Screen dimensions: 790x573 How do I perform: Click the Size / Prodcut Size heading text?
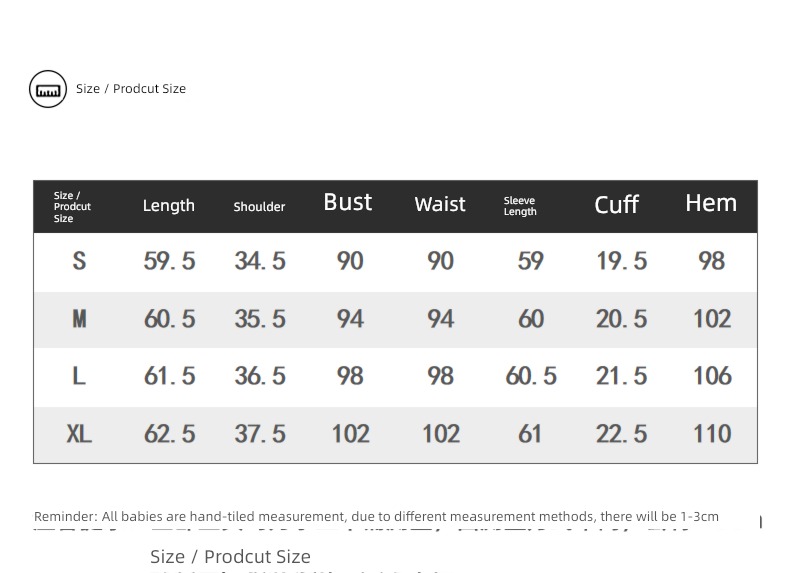(x=131, y=89)
